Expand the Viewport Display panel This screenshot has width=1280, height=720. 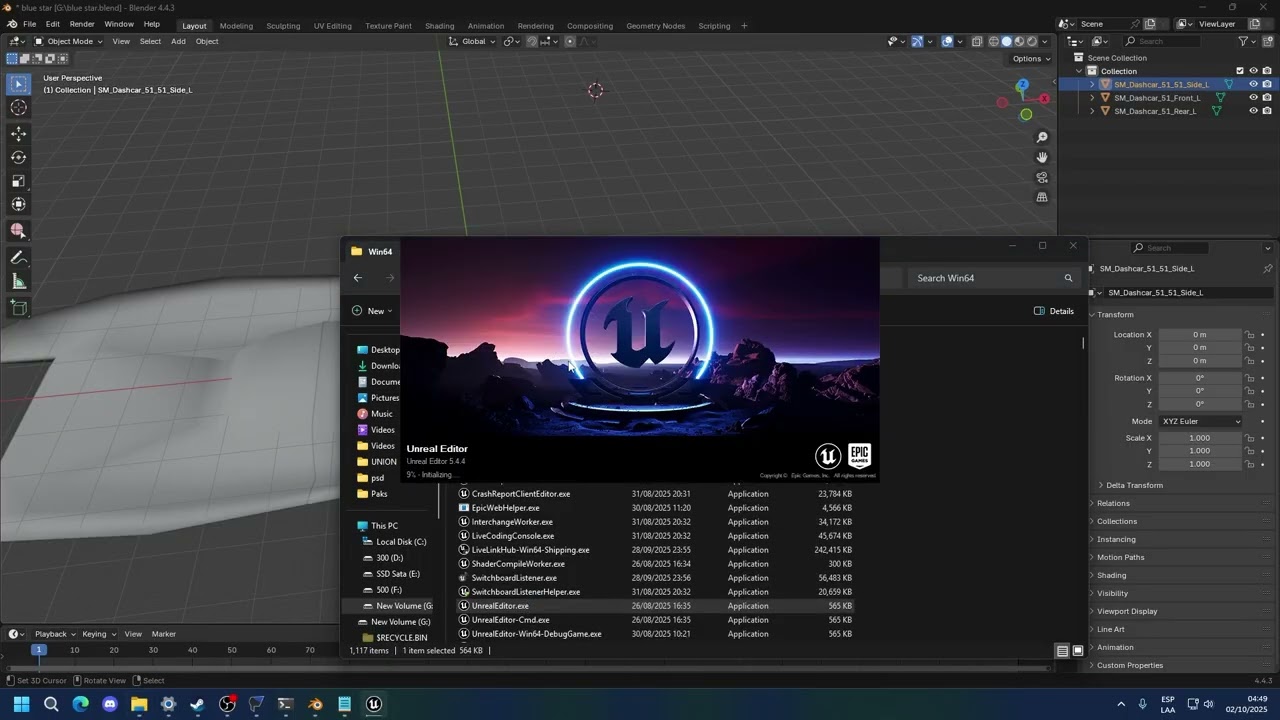(1126, 611)
